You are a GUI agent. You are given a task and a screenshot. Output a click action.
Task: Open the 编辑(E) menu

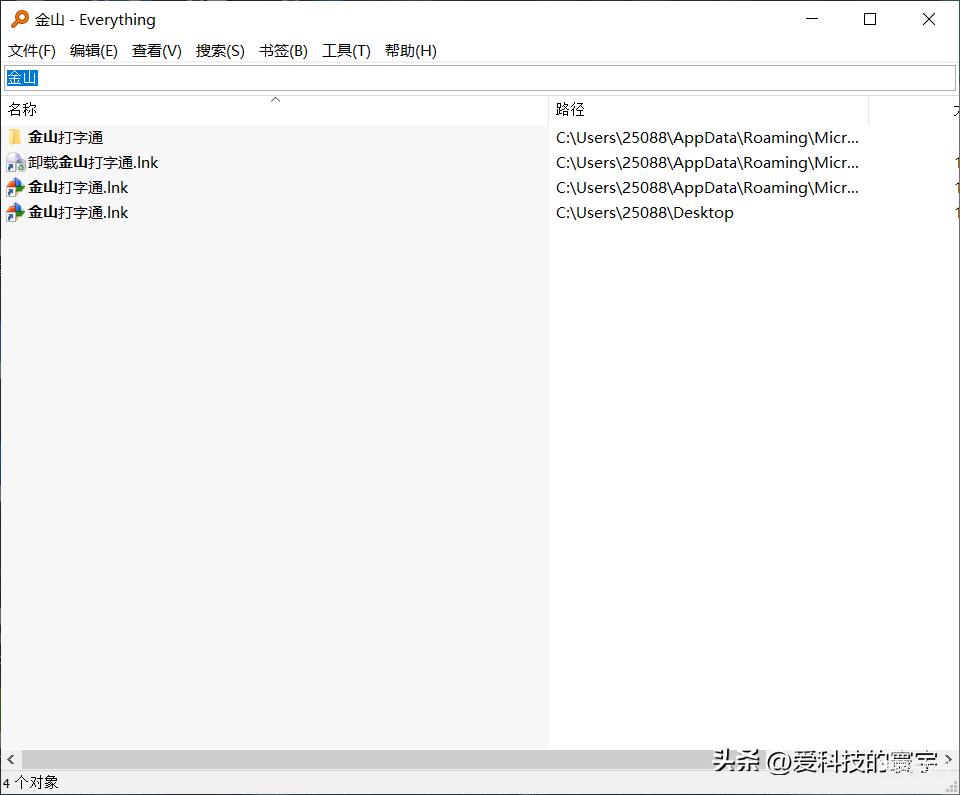94,51
